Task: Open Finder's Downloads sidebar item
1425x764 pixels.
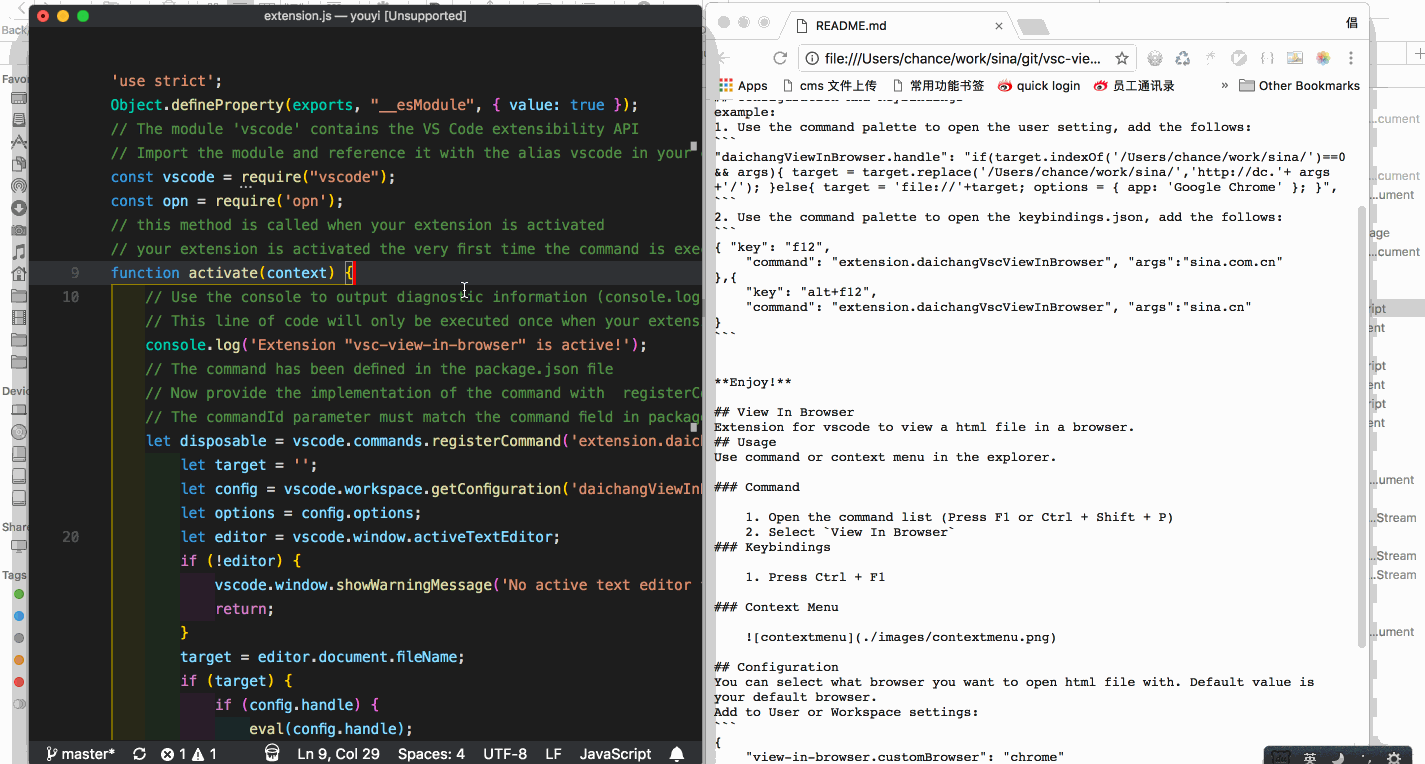Action: tap(18, 208)
